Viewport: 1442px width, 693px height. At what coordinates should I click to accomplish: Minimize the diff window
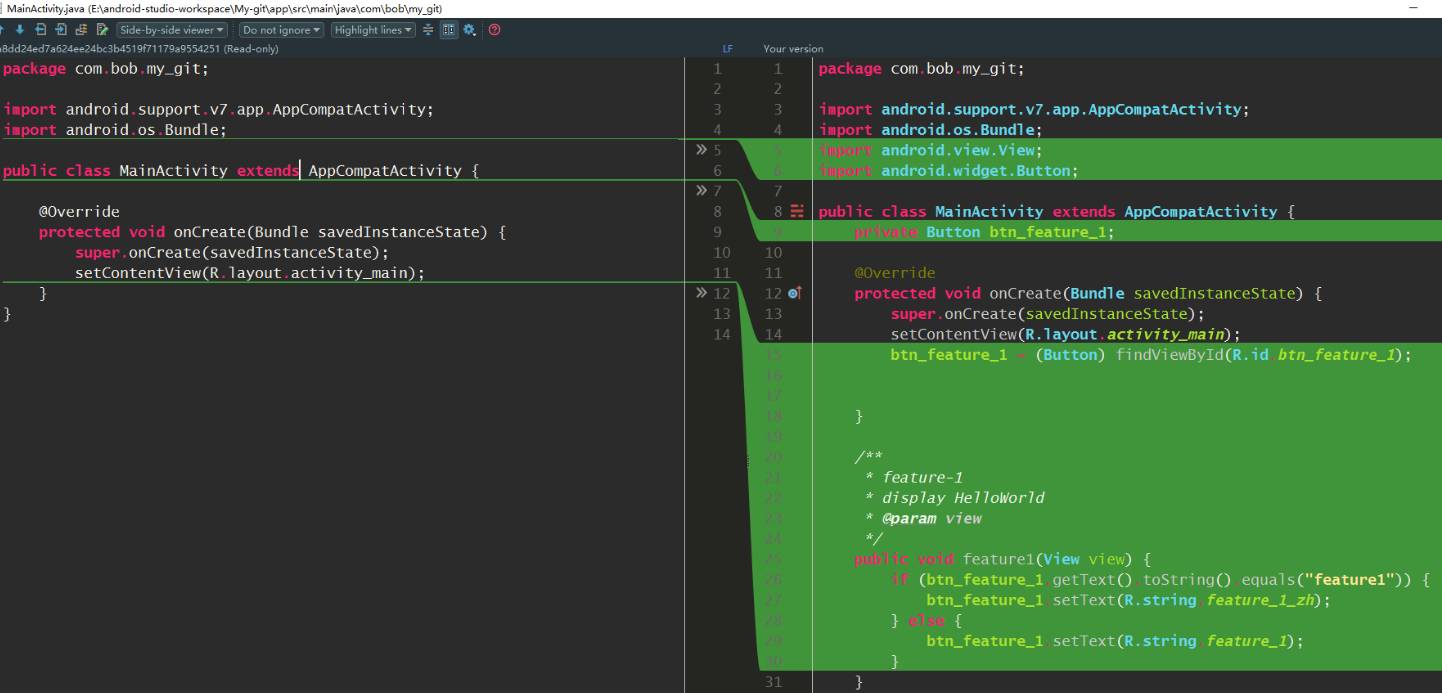pos(1413,8)
